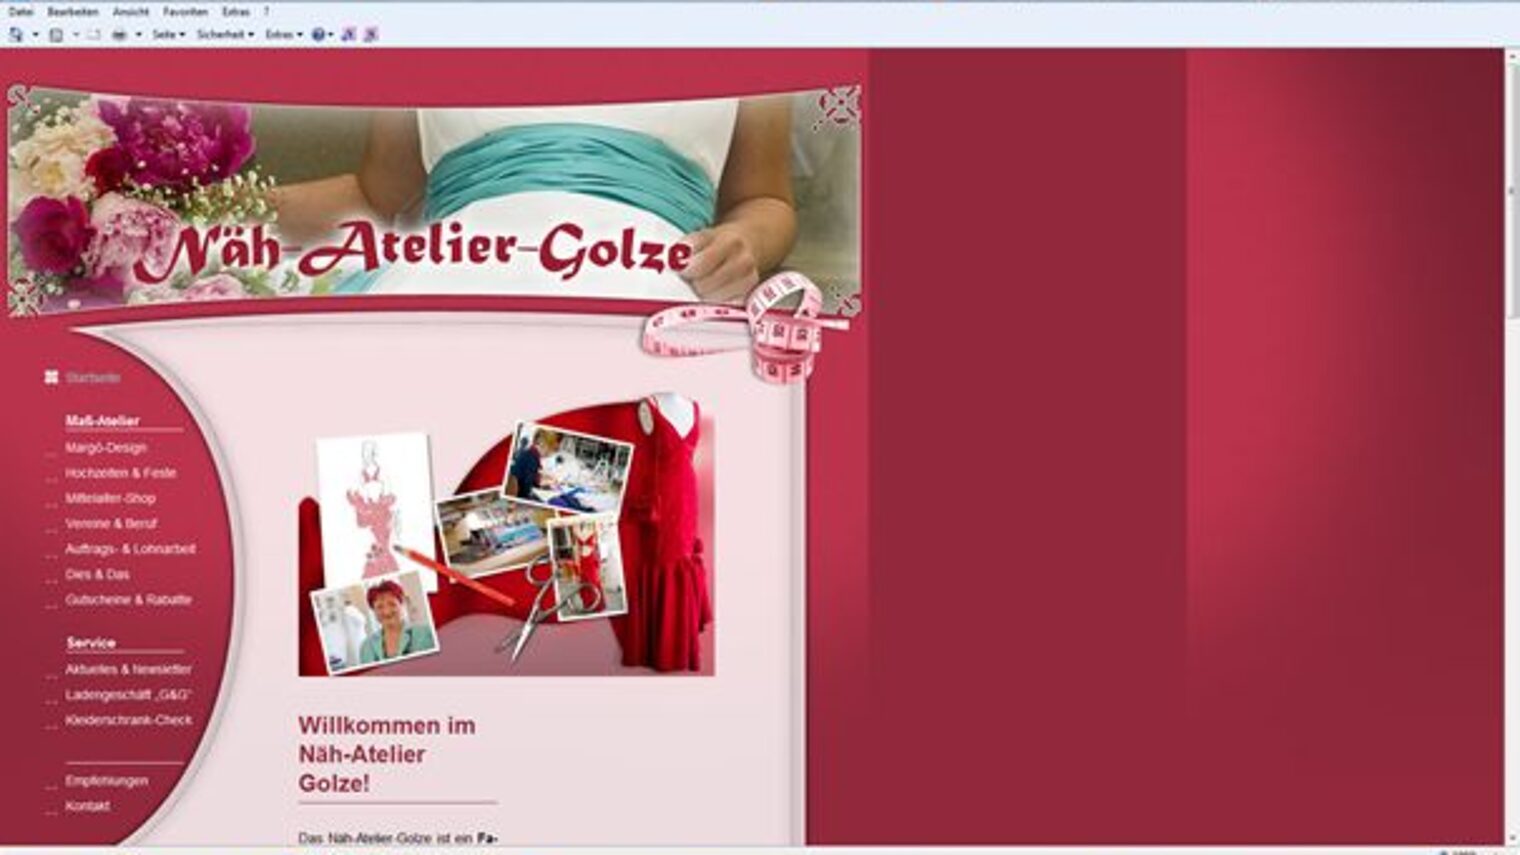Open the Sicherheit dropdown
Screen dimensions: 1520x855
point(225,34)
